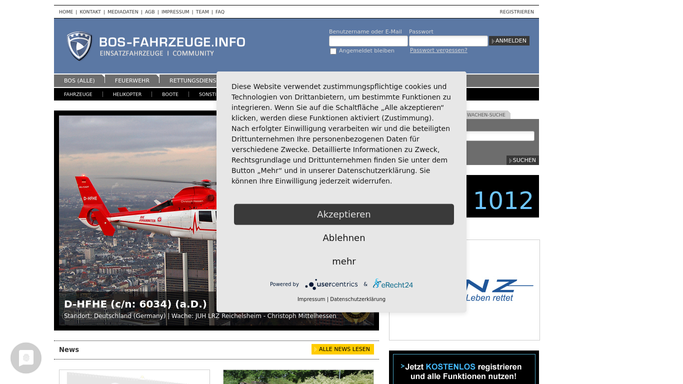Select the FEUERWEHR tab
The width and height of the screenshot is (683, 384).
(132, 81)
